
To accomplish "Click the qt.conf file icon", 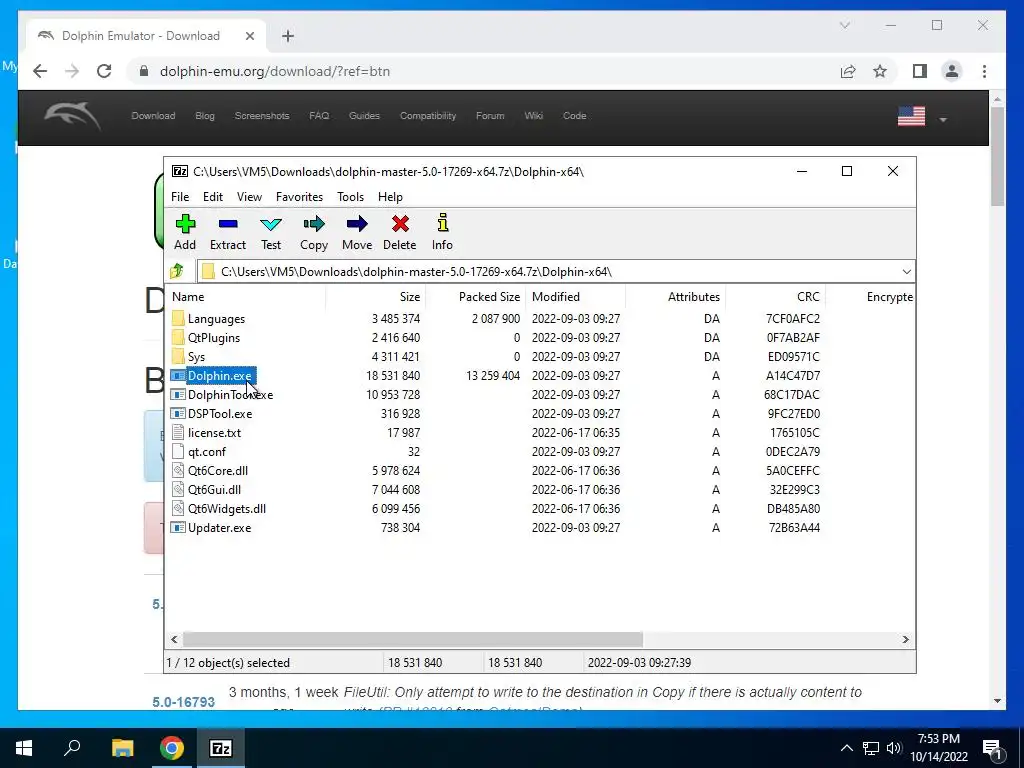I will pos(178,451).
